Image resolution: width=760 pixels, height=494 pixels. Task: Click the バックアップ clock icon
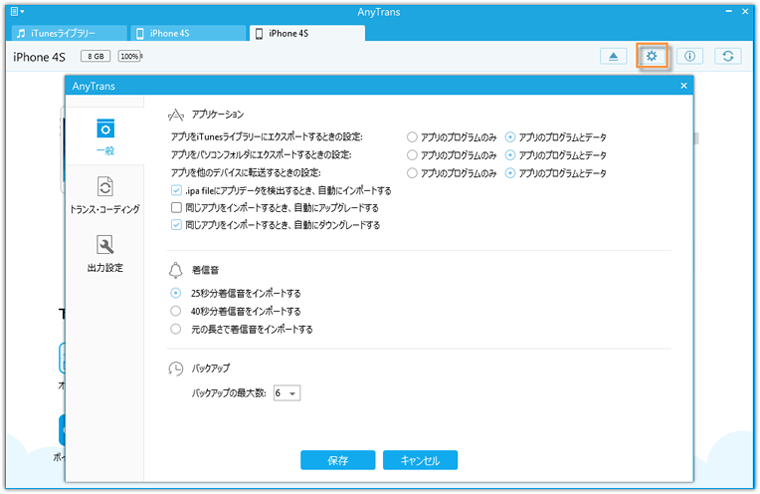[x=175, y=368]
